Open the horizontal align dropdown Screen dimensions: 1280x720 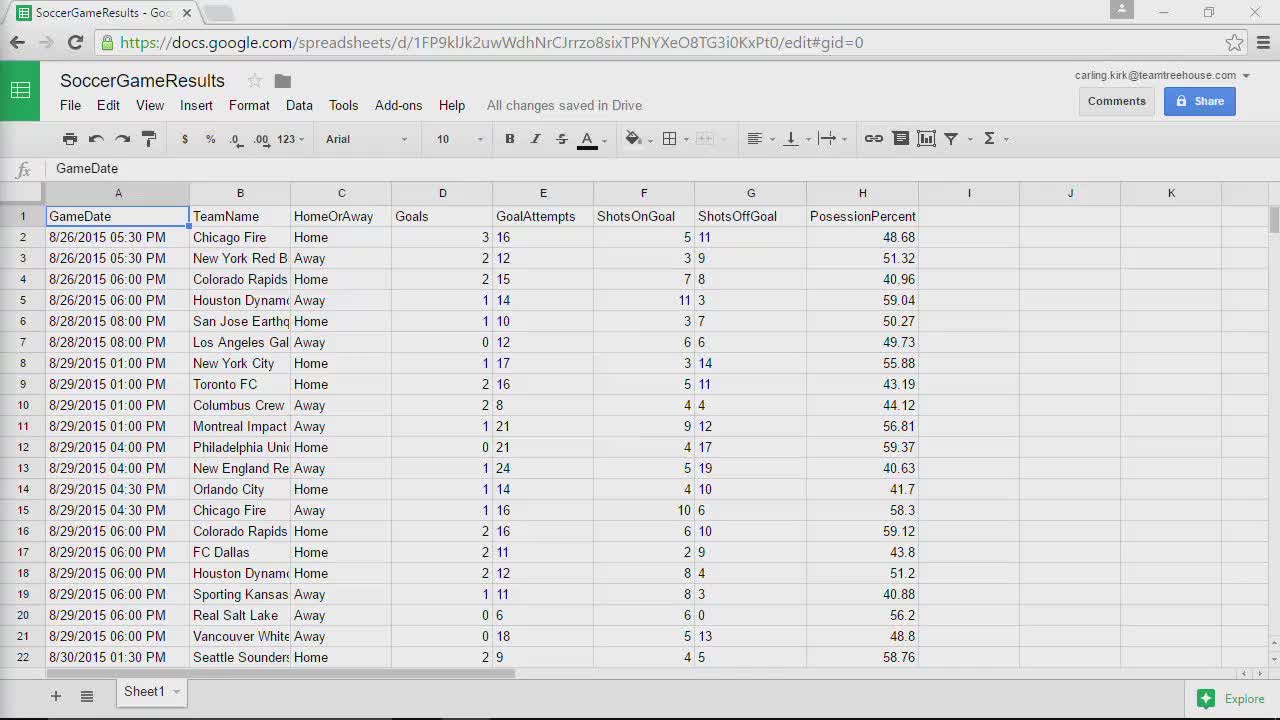(x=762, y=139)
